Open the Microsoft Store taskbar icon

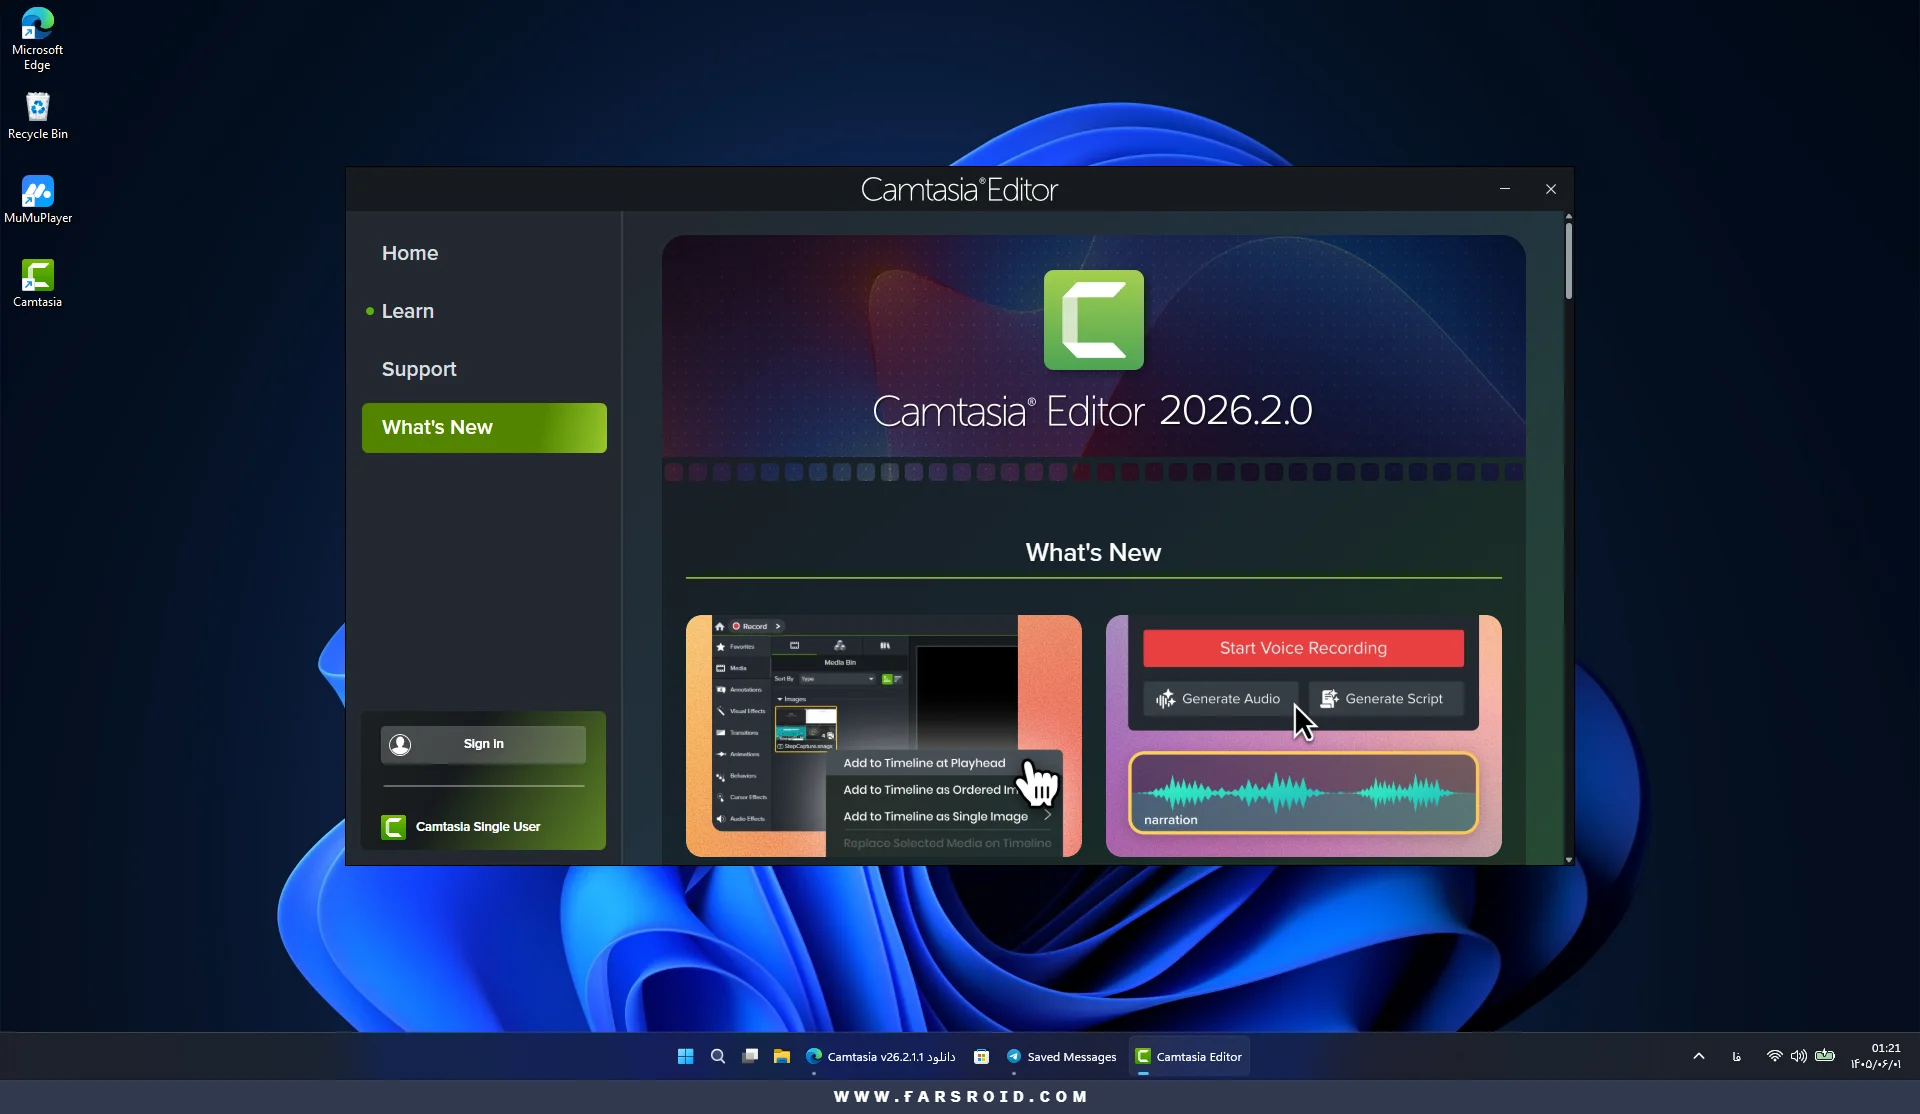coord(982,1056)
